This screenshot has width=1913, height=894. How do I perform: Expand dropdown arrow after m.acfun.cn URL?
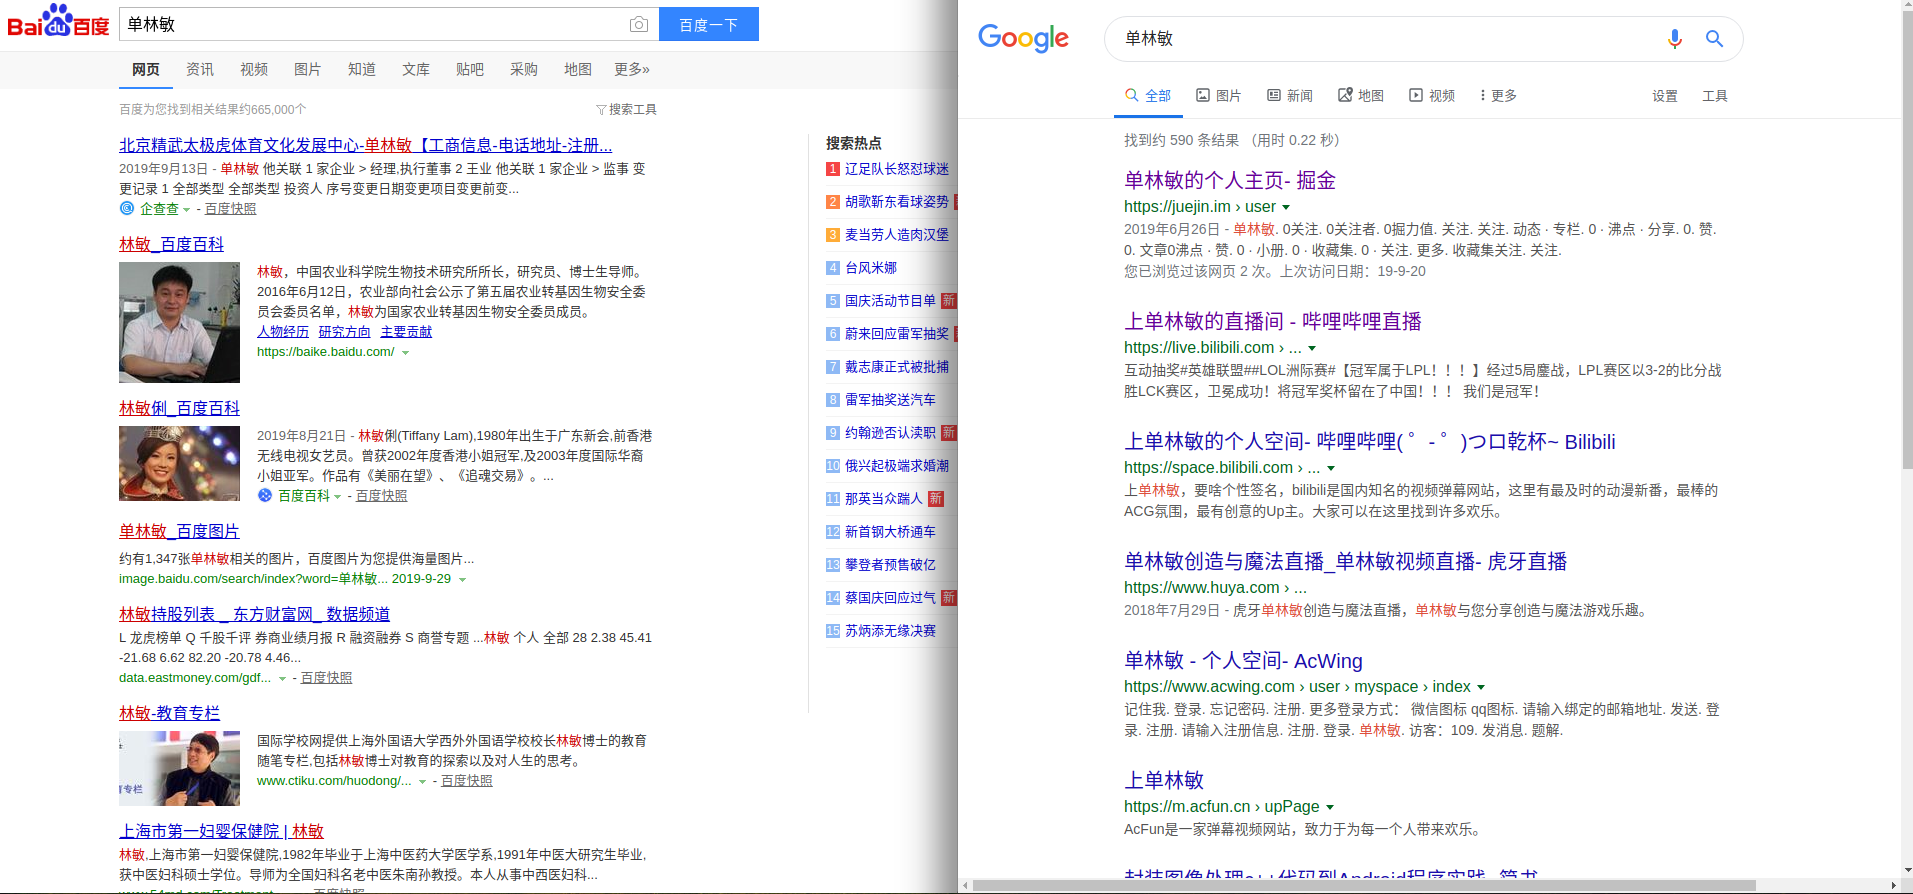1330,808
